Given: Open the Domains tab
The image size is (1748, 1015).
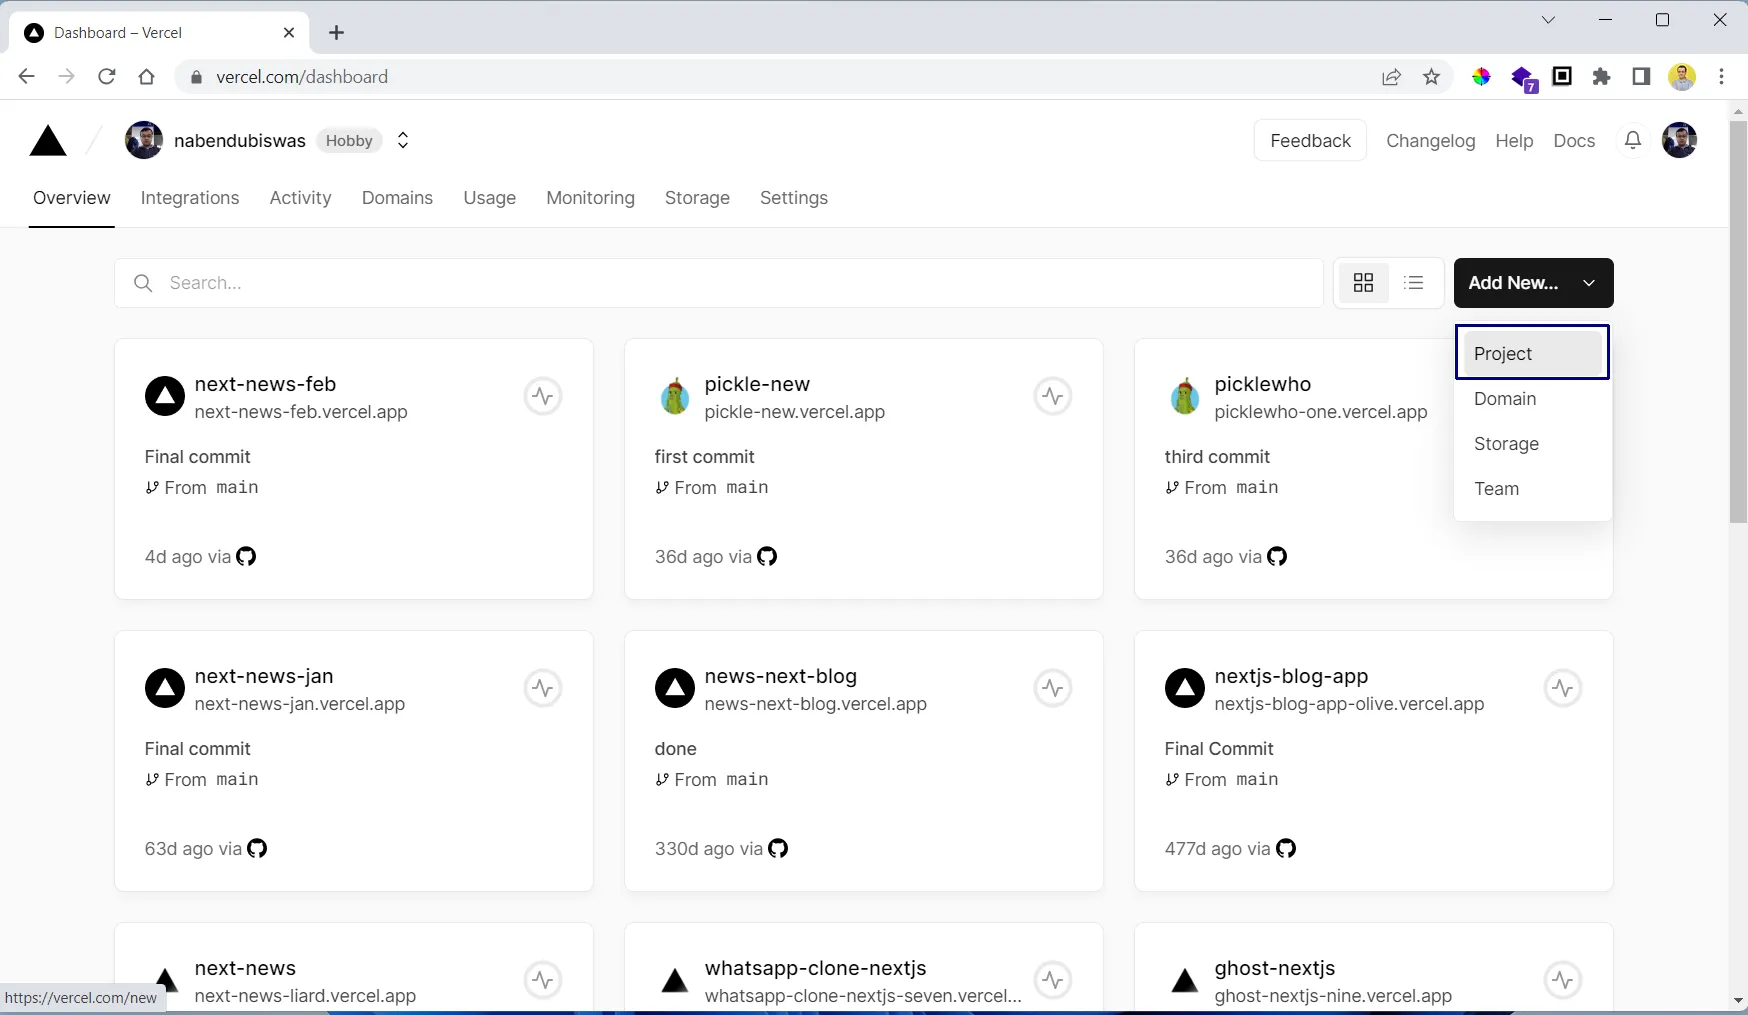Looking at the screenshot, I should tap(397, 198).
